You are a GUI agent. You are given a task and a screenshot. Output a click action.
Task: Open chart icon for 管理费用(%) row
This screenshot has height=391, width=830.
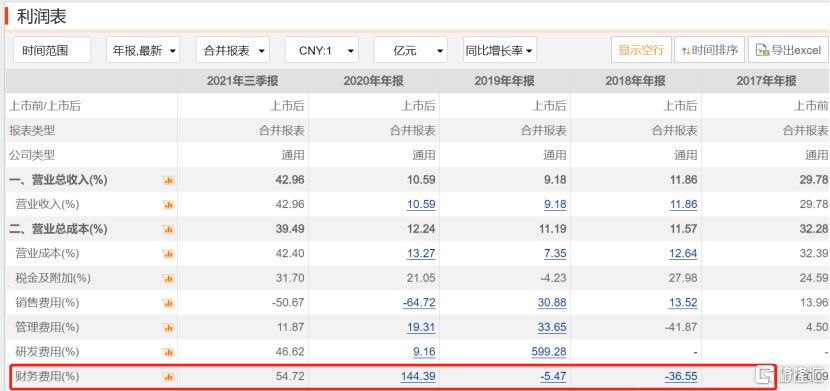168,328
